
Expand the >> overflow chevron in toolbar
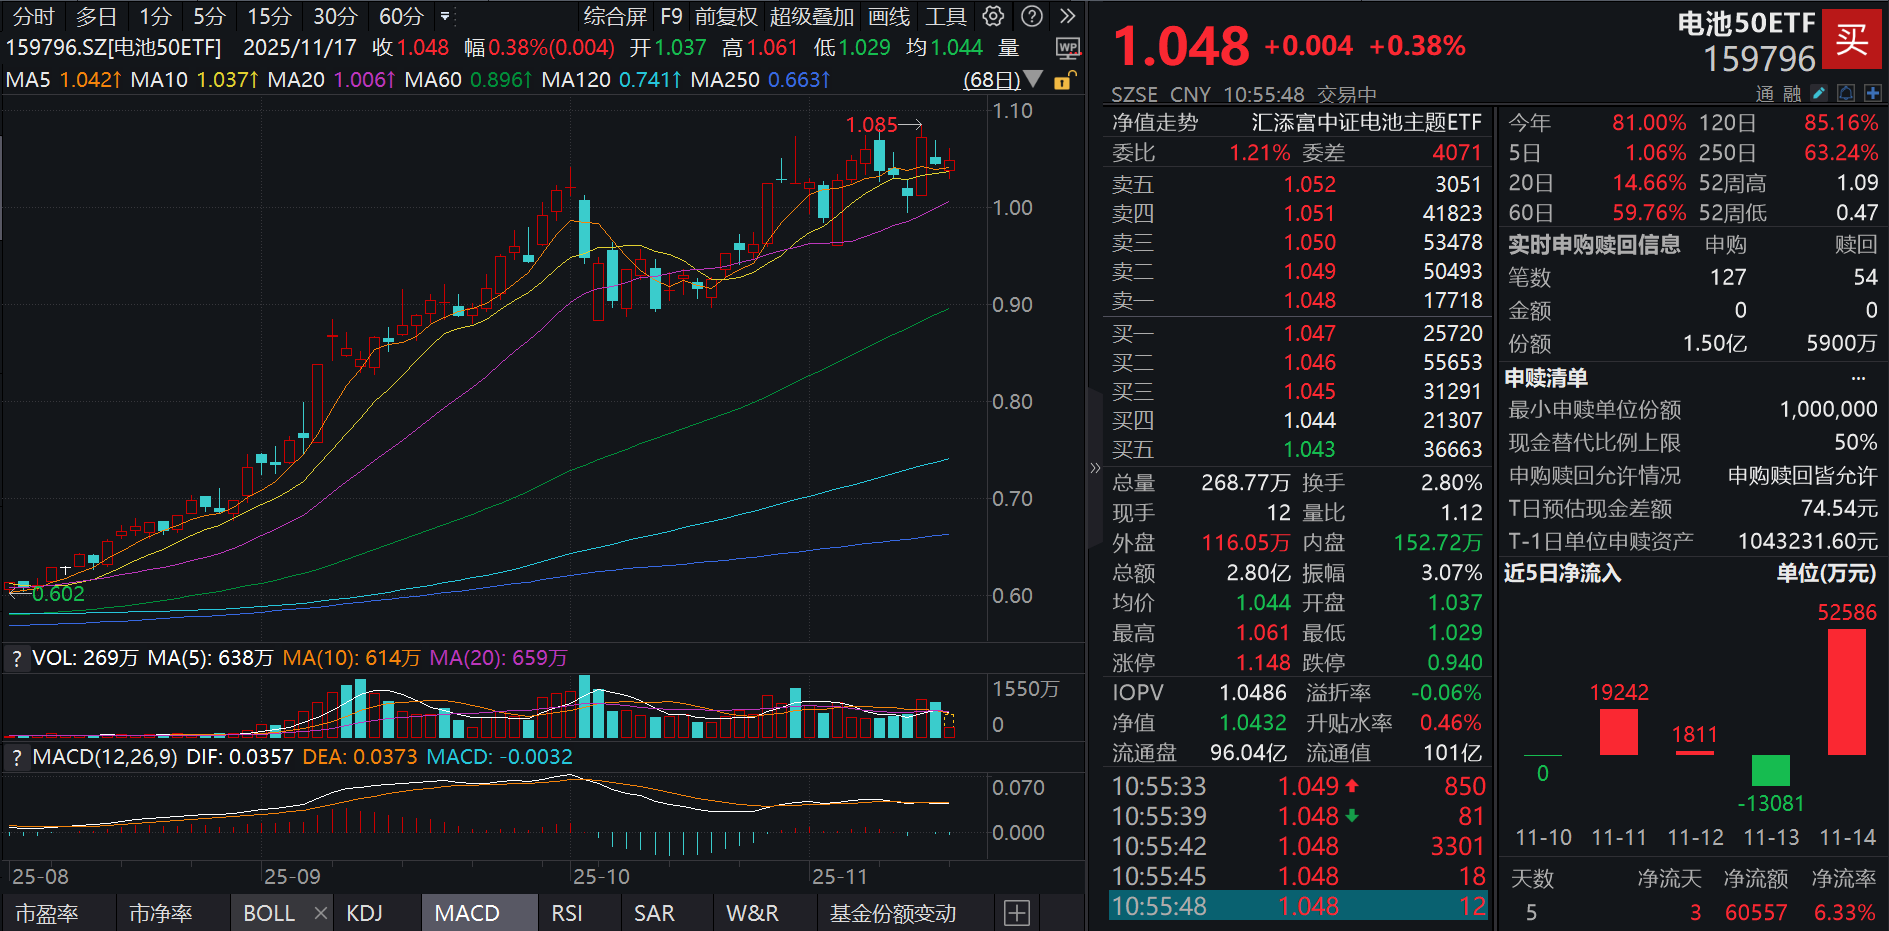1066,16
